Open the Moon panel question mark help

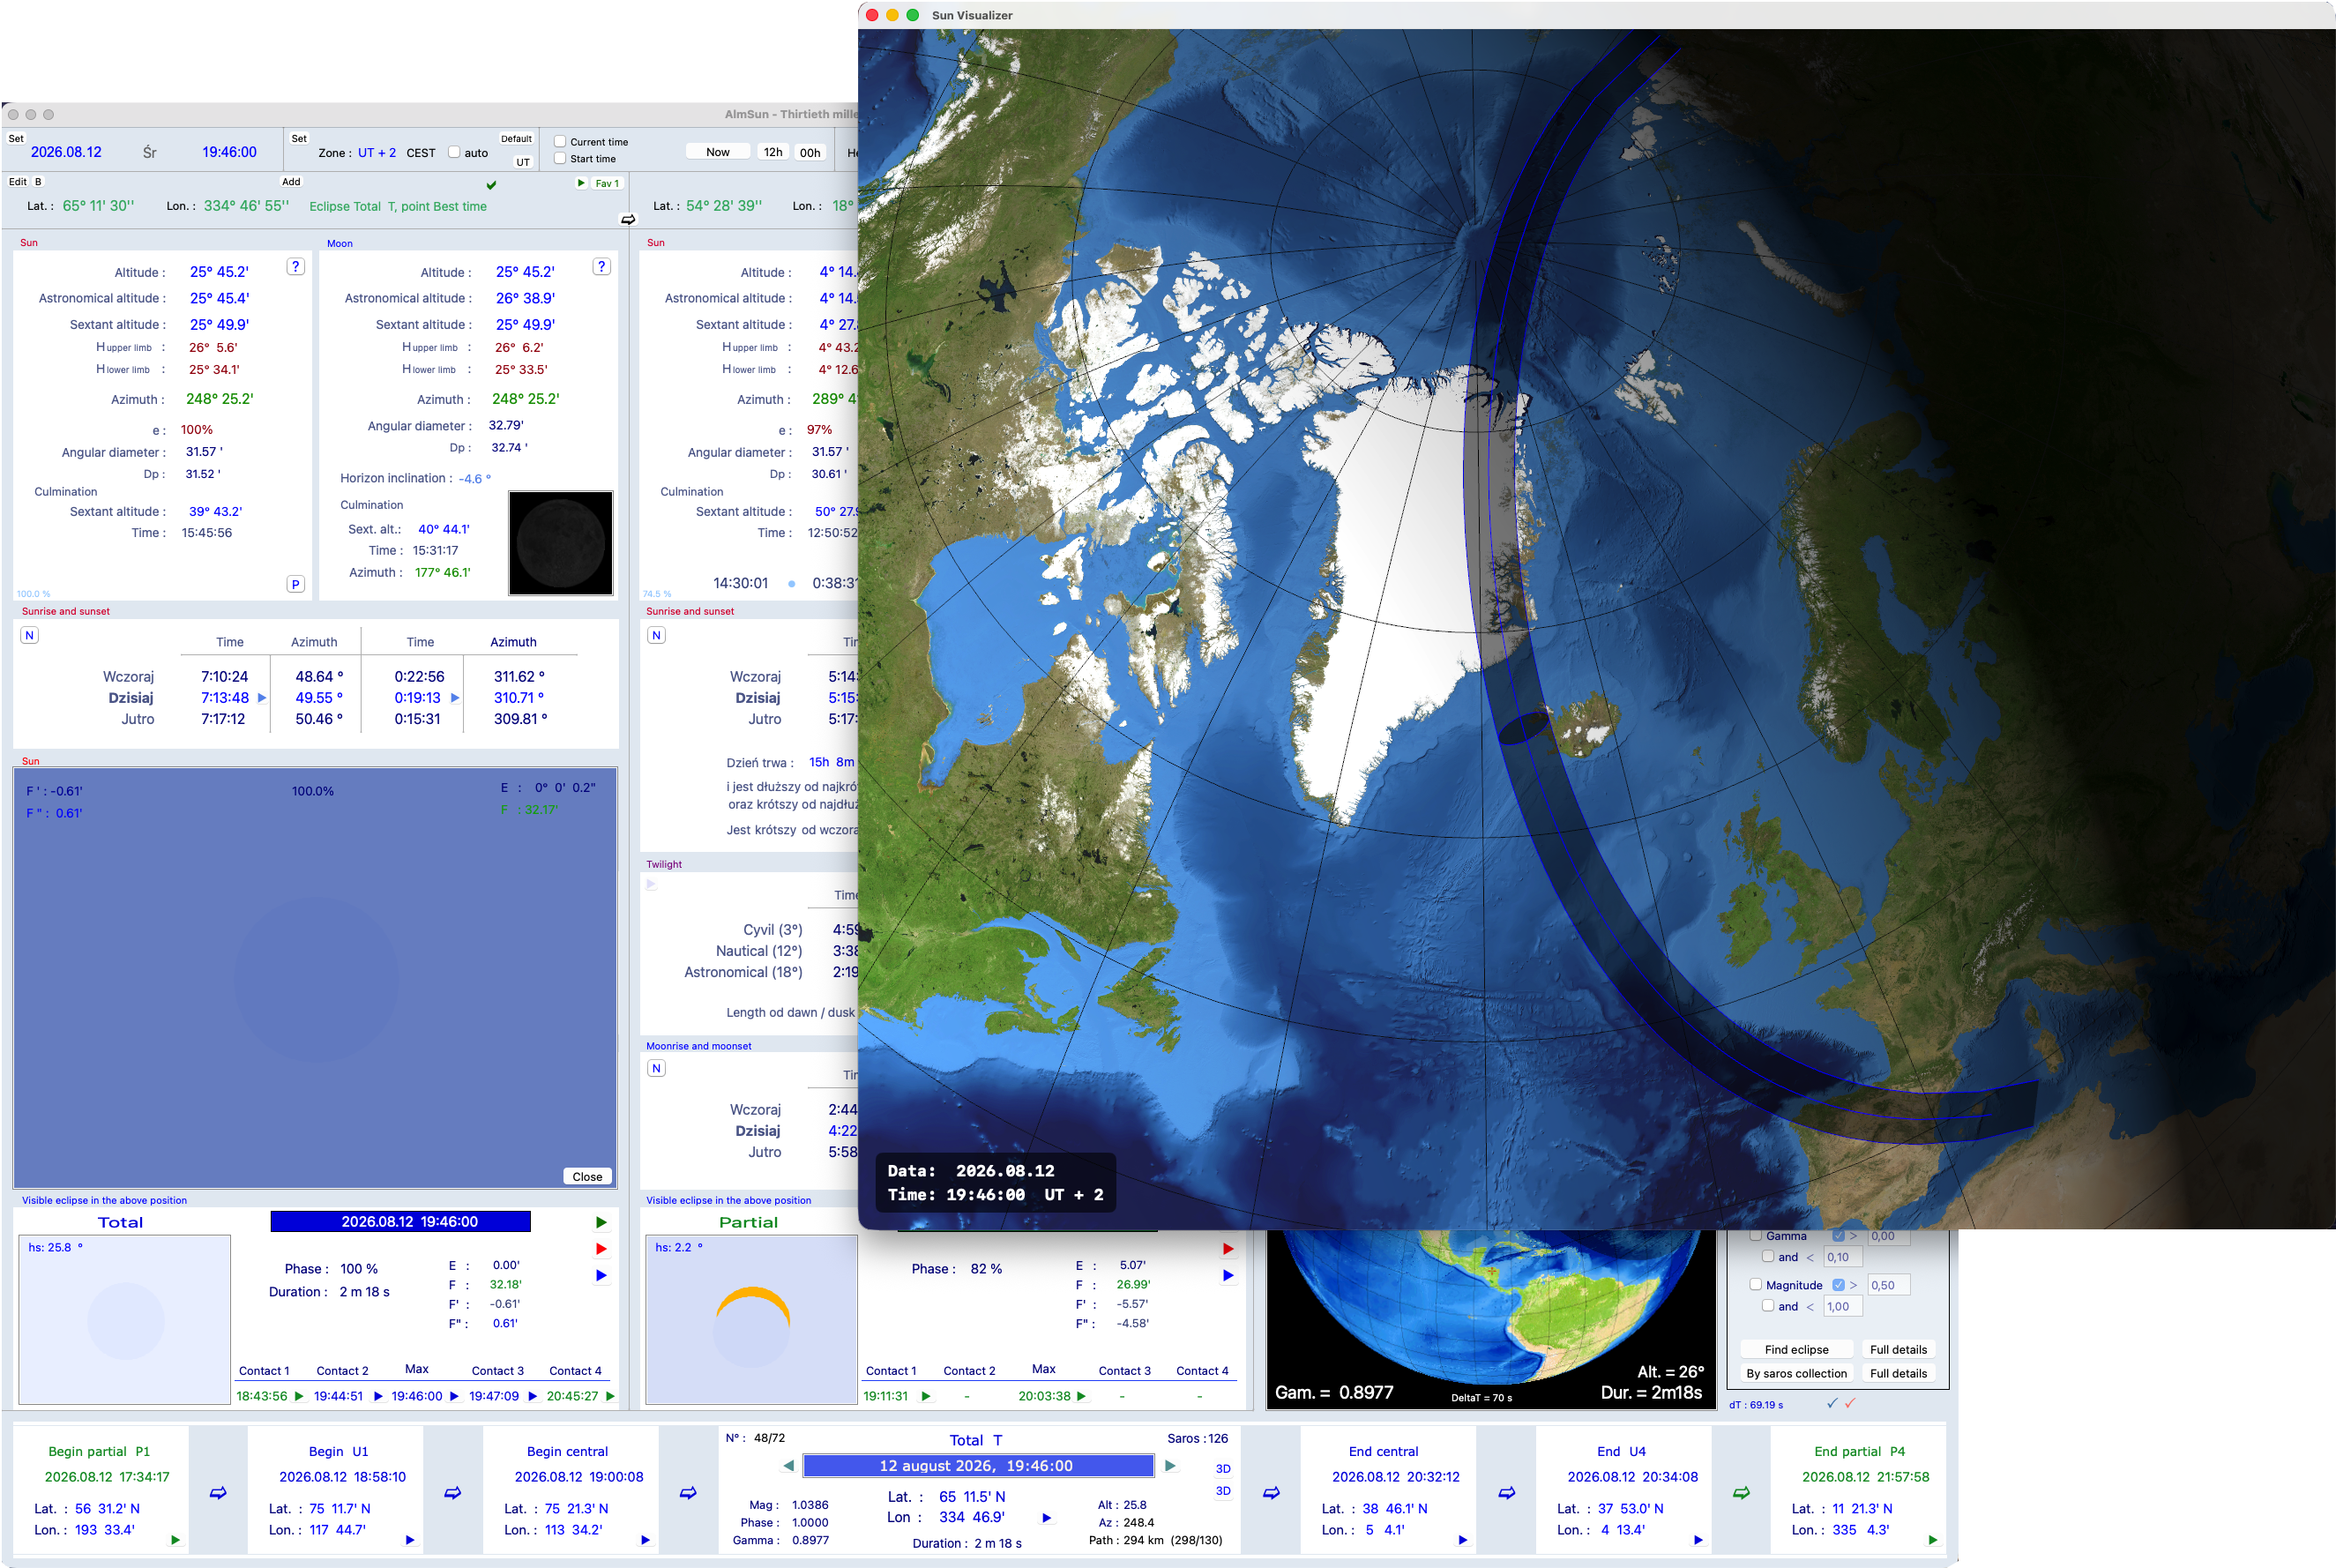[601, 266]
